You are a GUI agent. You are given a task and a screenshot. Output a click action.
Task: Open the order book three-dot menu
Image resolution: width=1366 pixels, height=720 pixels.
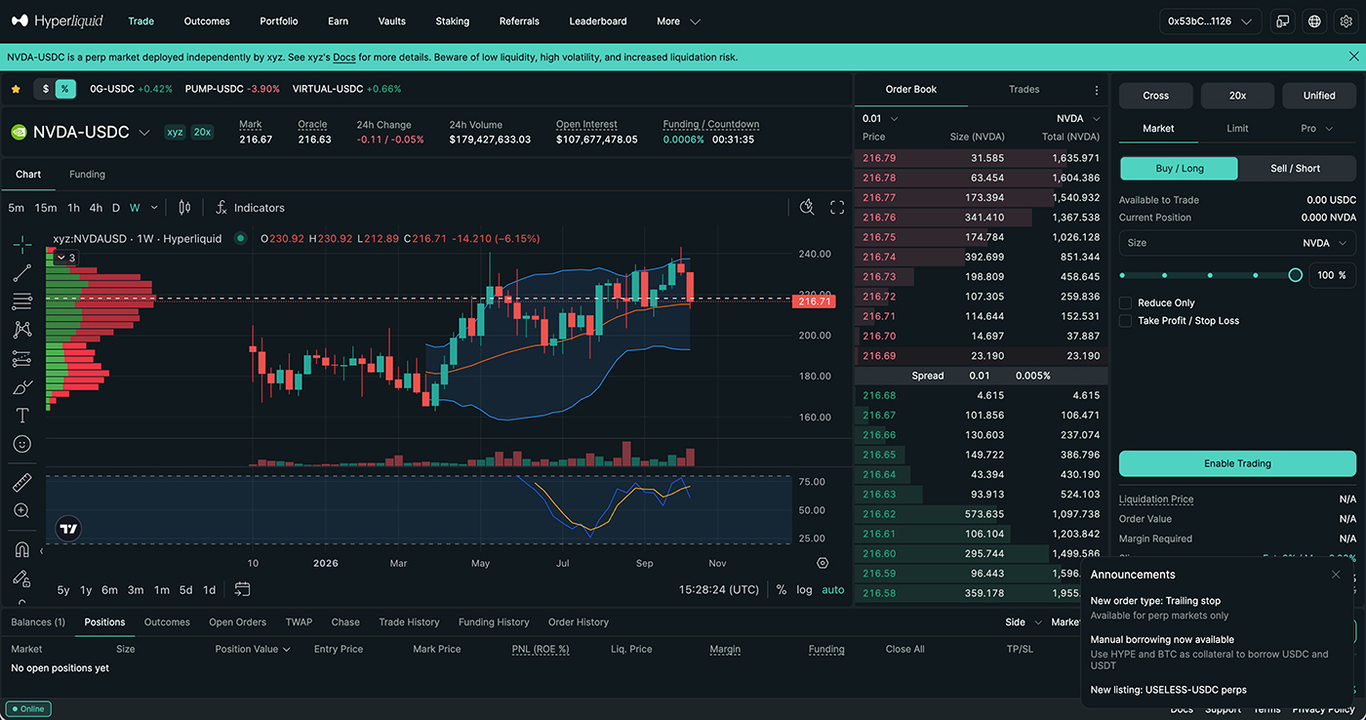[1097, 90]
